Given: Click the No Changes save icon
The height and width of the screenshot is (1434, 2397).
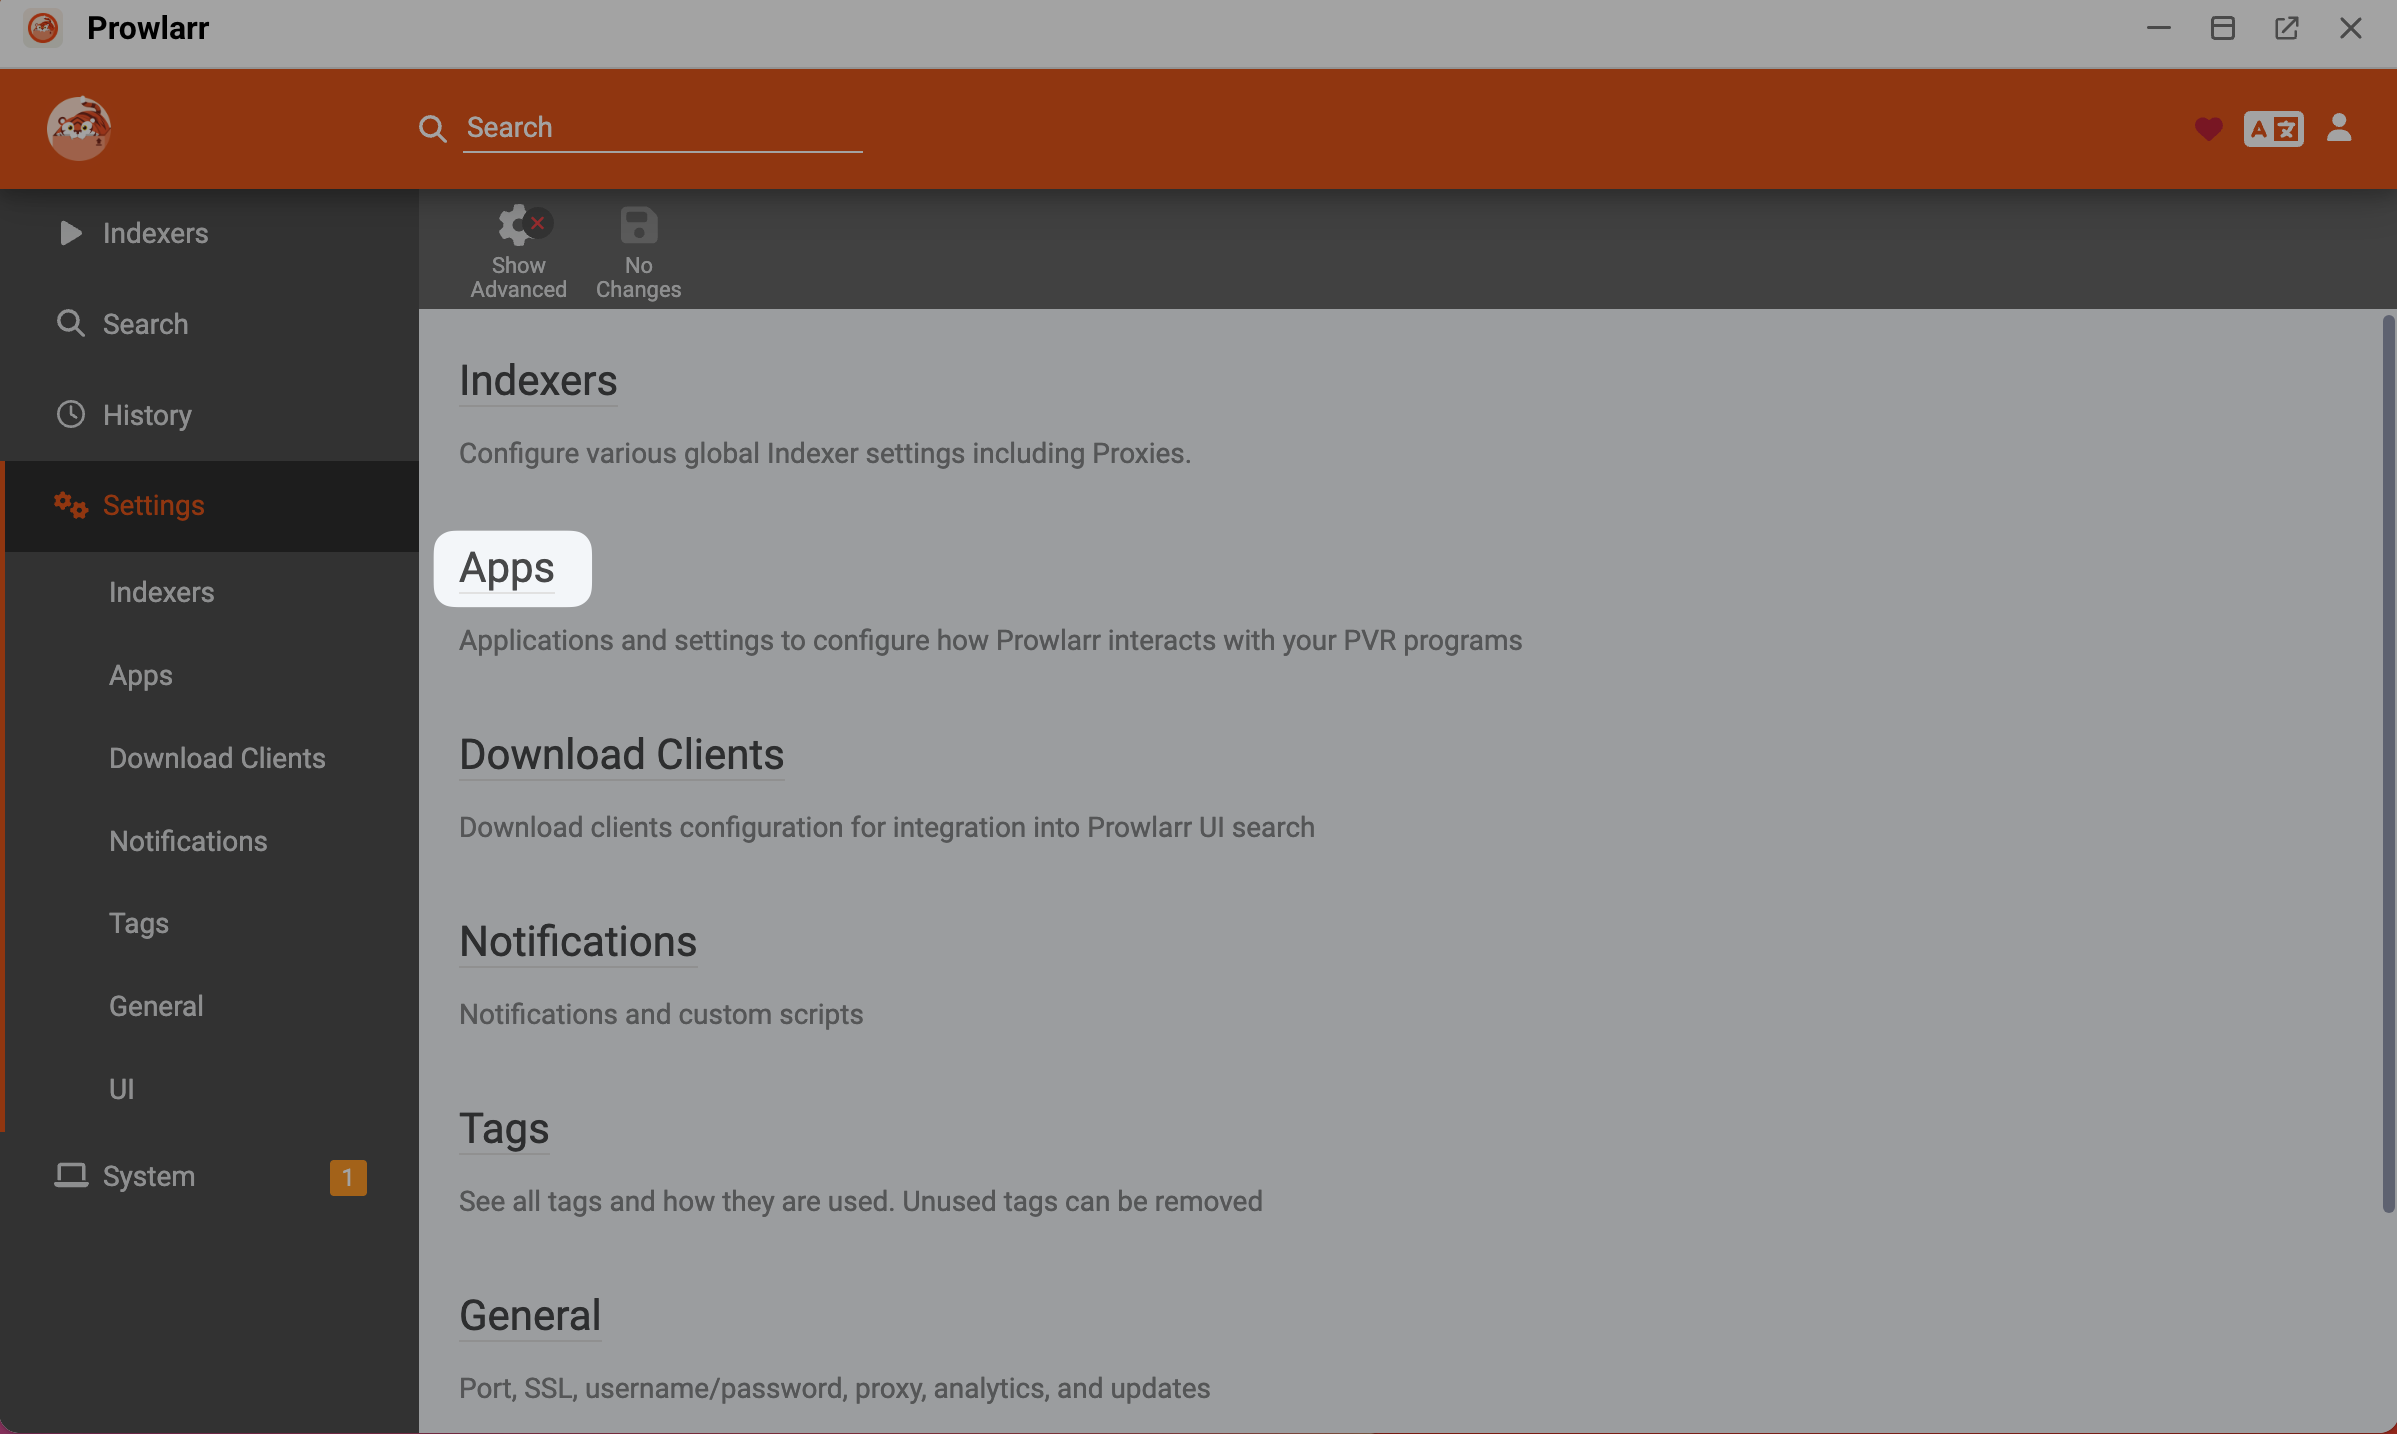Looking at the screenshot, I should tap(638, 225).
